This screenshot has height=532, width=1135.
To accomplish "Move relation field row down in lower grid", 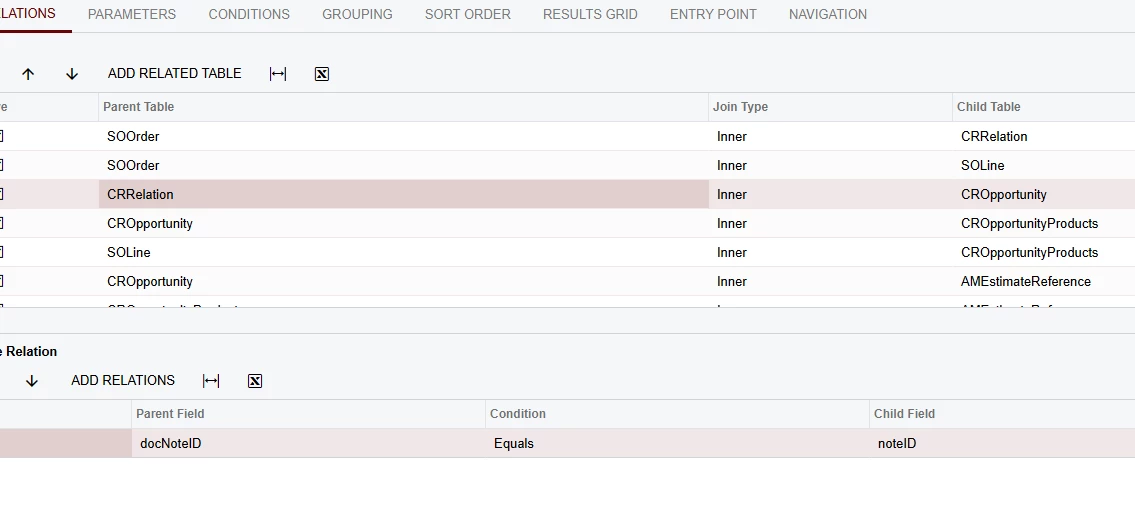I will pos(31,381).
